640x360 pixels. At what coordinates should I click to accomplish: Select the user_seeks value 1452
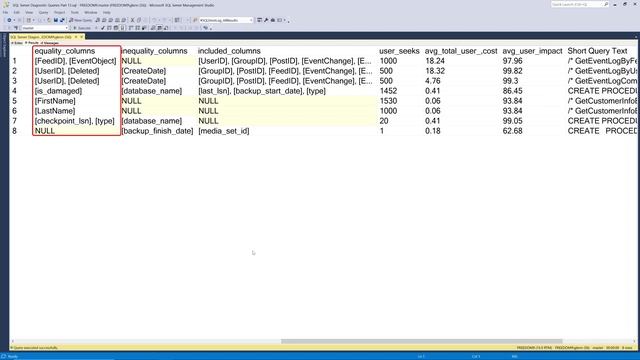click(388, 91)
